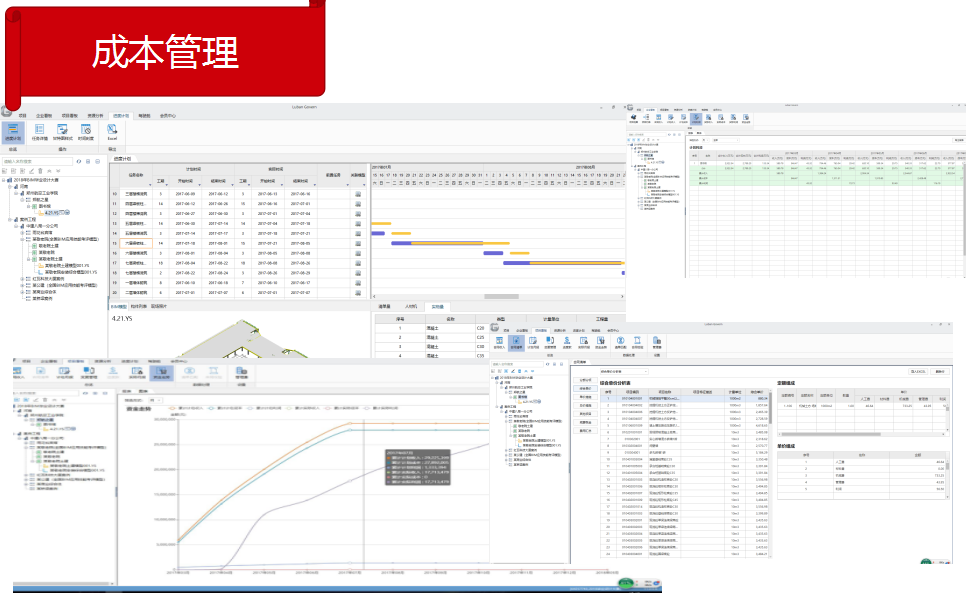Screen dimensions: 976x604
Task: Click the long purple-and-yellow Gantt bar of row 15
Action: [x=450, y=243]
